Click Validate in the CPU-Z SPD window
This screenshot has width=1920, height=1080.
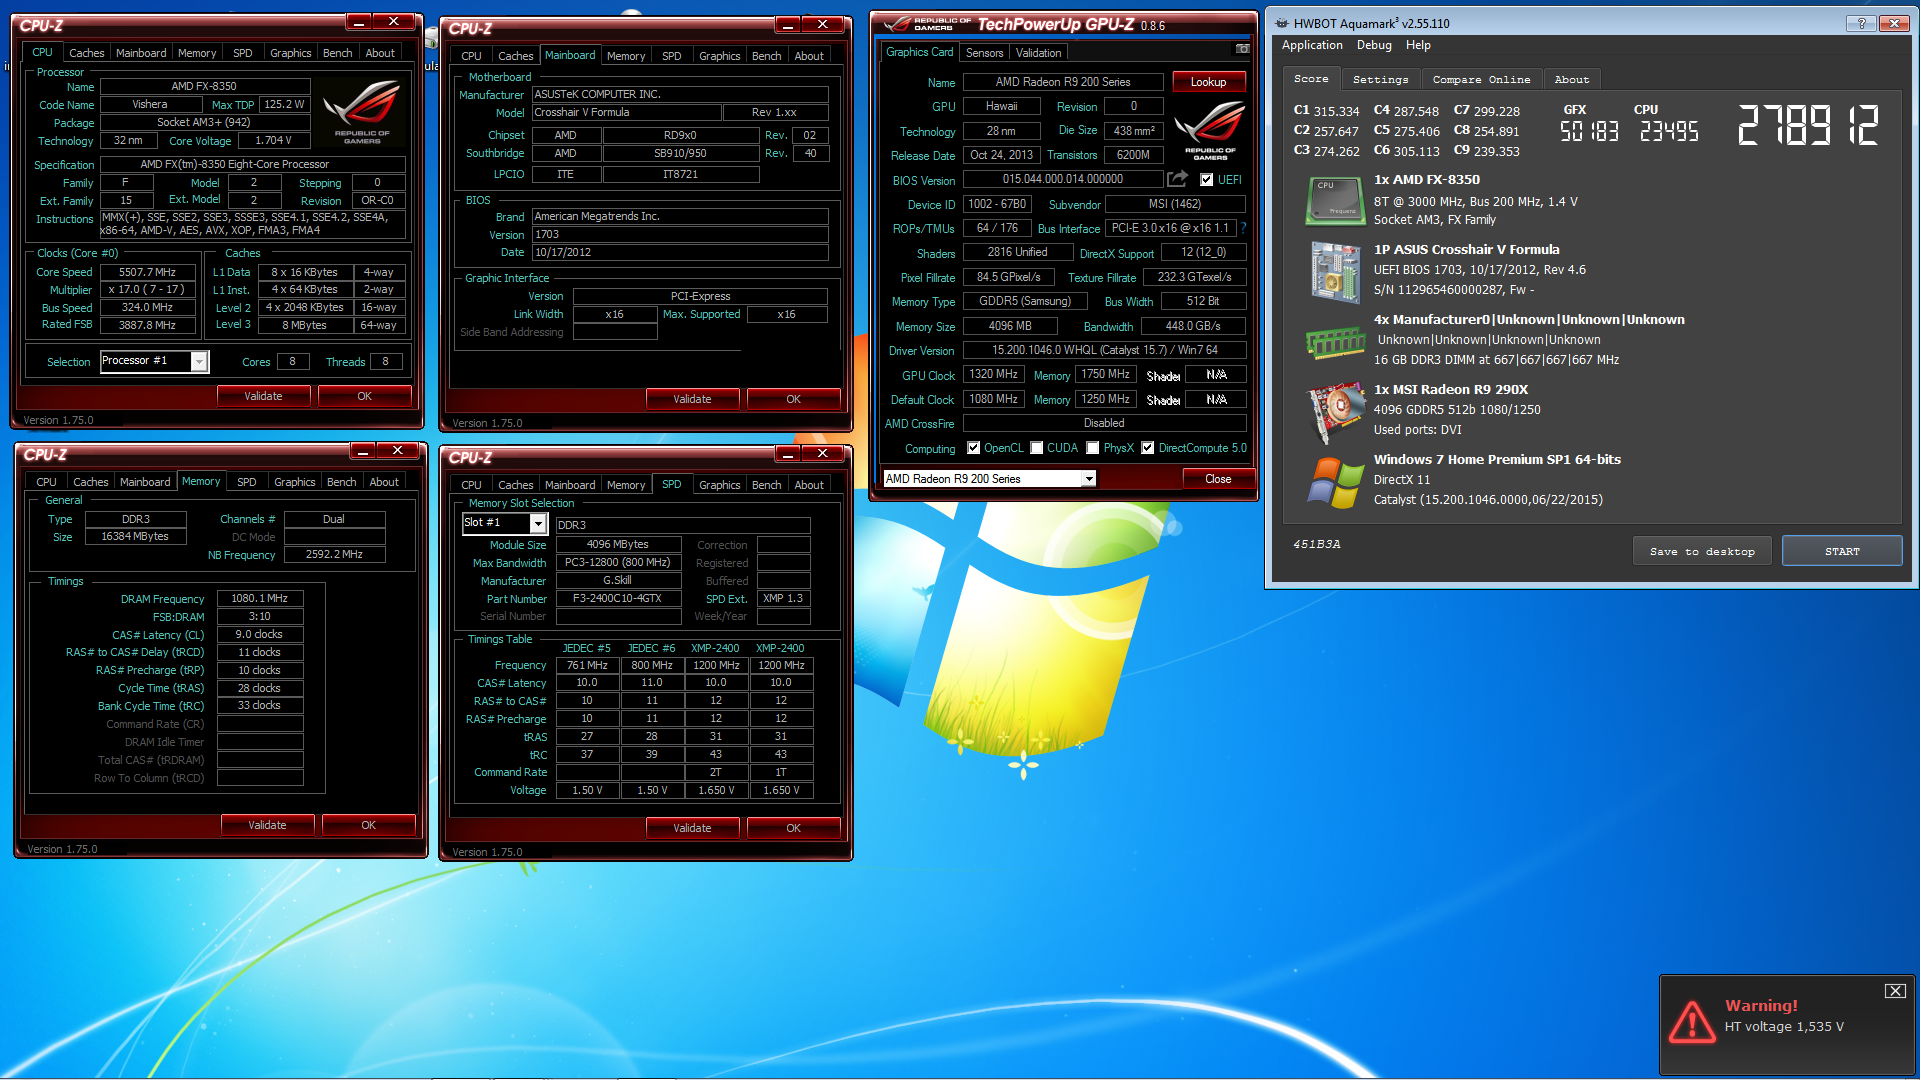[692, 828]
